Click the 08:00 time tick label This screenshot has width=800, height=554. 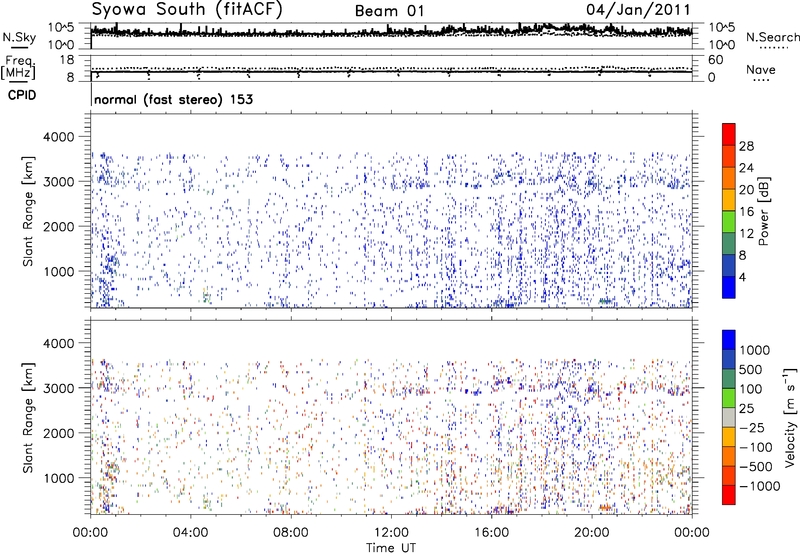(291, 533)
